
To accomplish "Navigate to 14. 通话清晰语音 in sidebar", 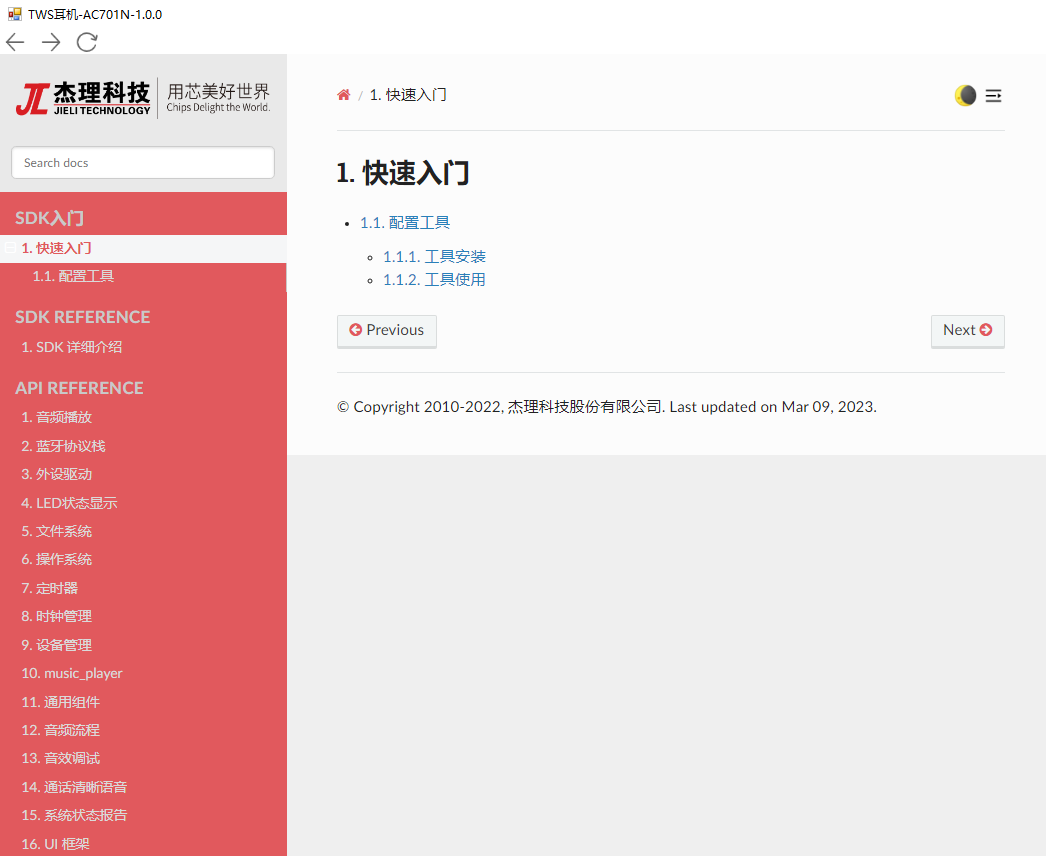I will click(74, 787).
